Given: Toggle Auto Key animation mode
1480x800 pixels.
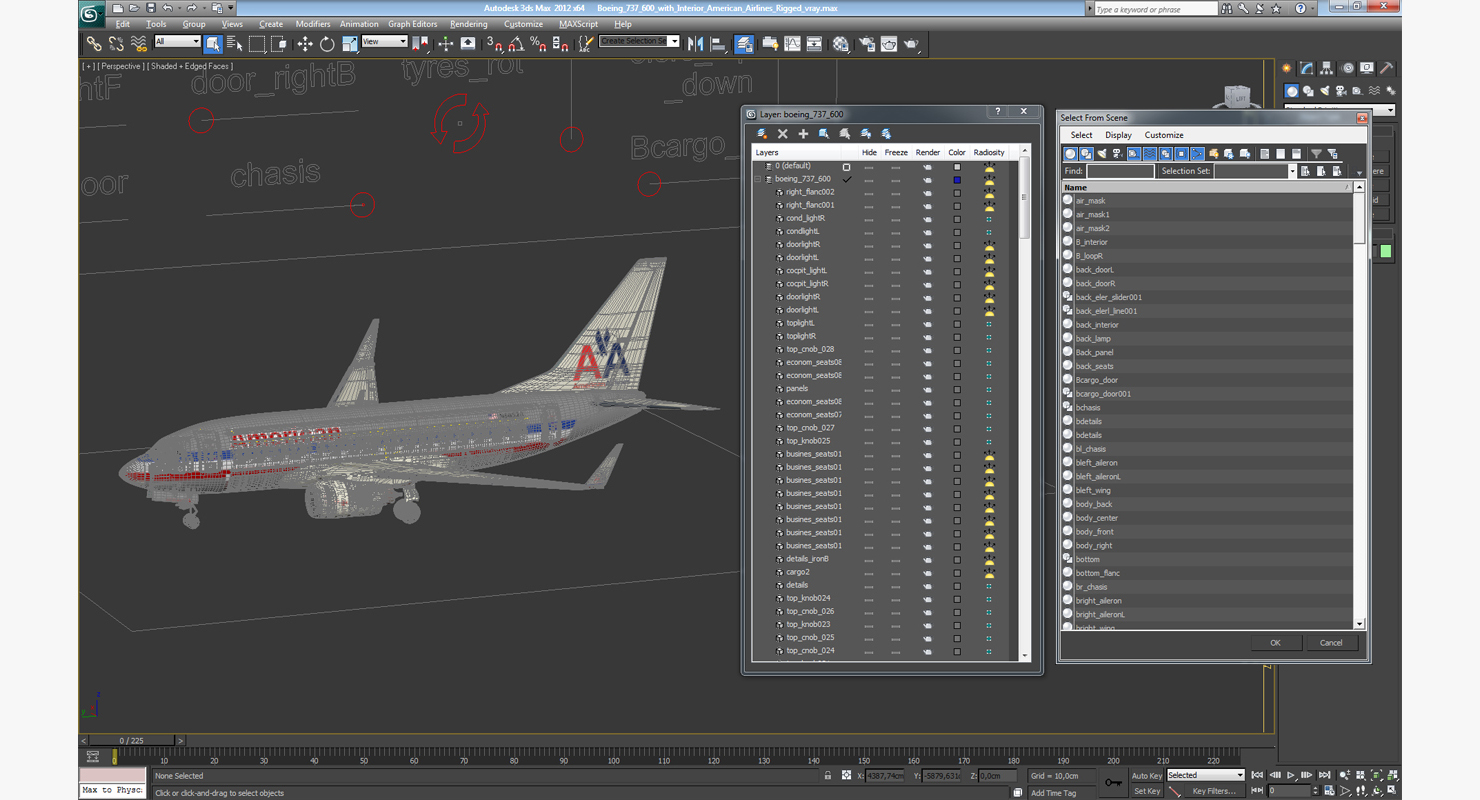Looking at the screenshot, I should [1146, 776].
